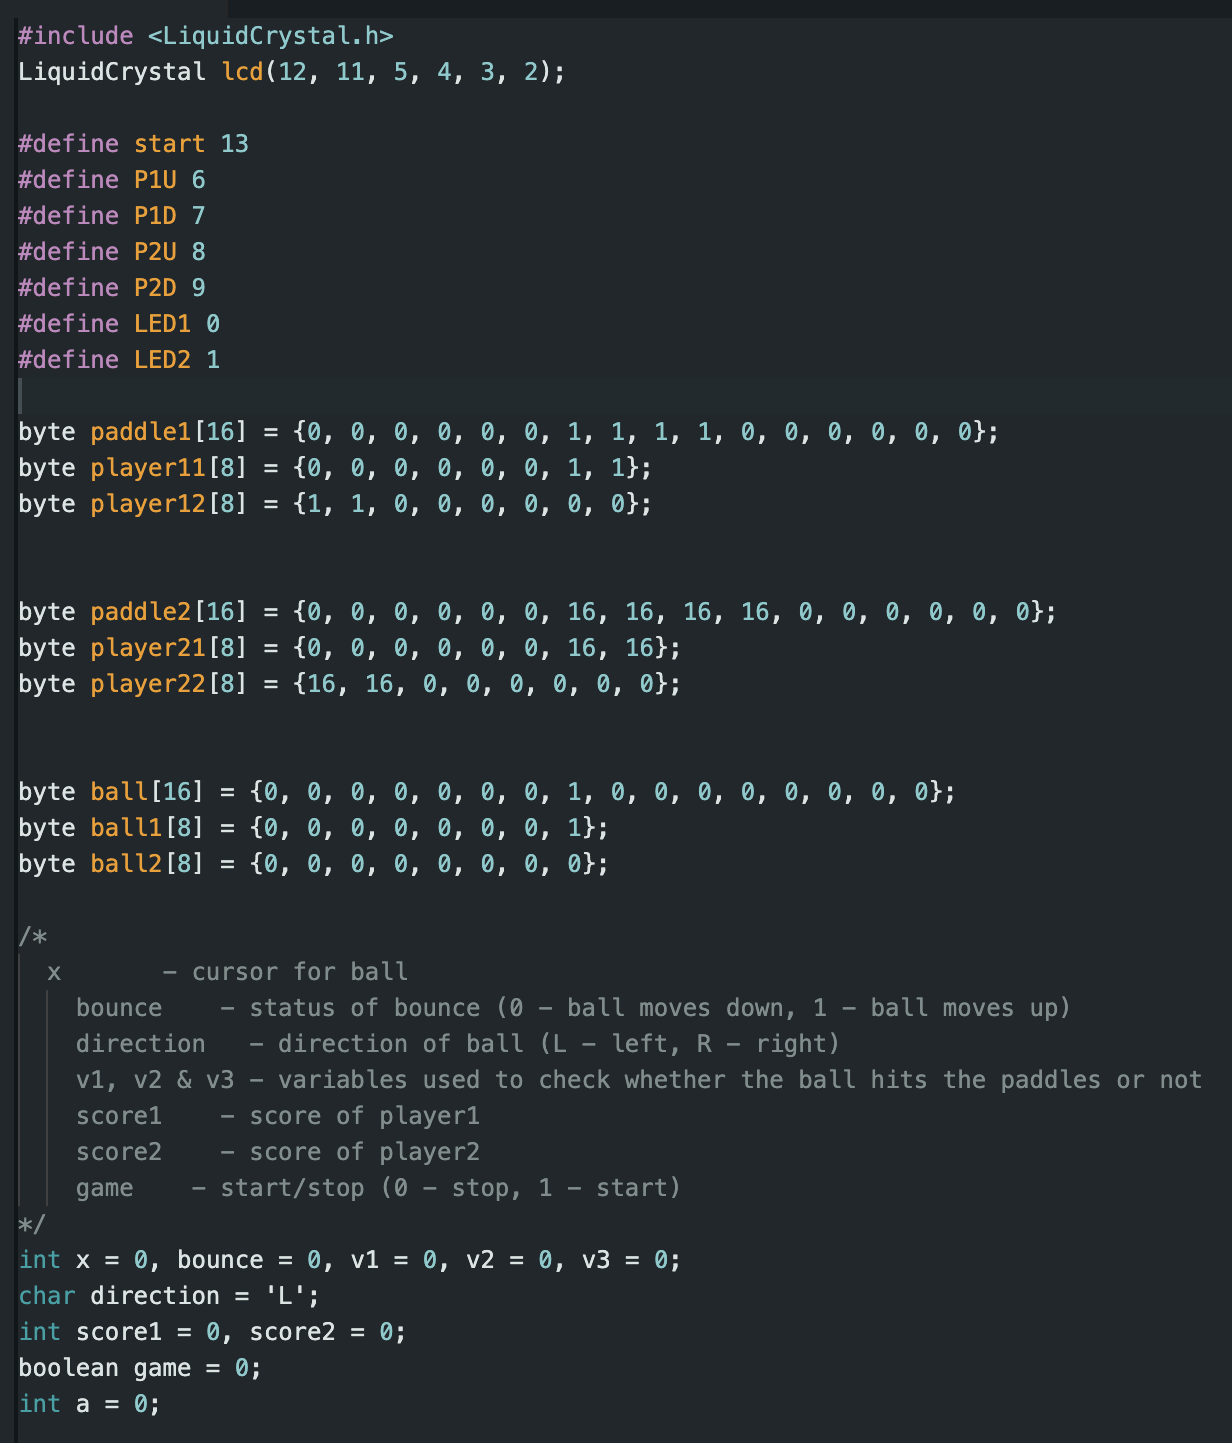
Task: Click the ball1 array name
Action: [126, 828]
